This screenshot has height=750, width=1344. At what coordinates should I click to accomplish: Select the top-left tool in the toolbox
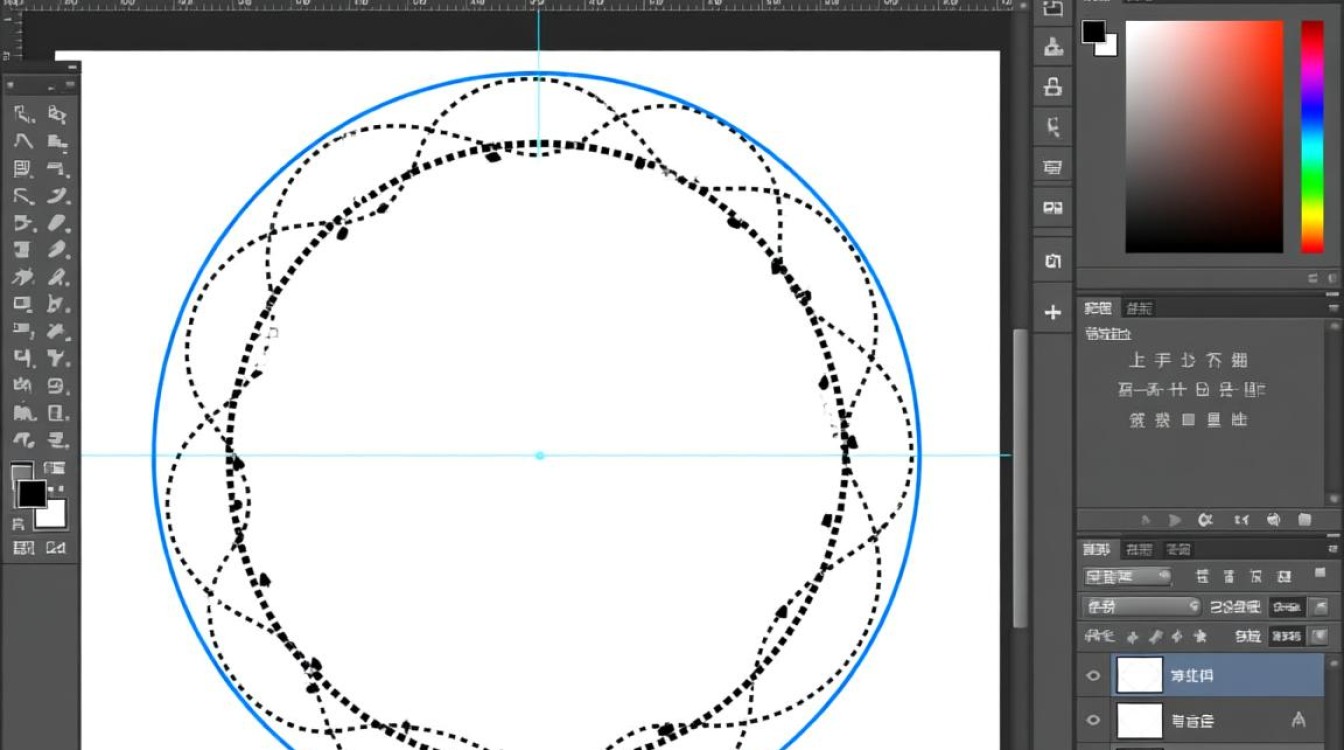(x=24, y=114)
